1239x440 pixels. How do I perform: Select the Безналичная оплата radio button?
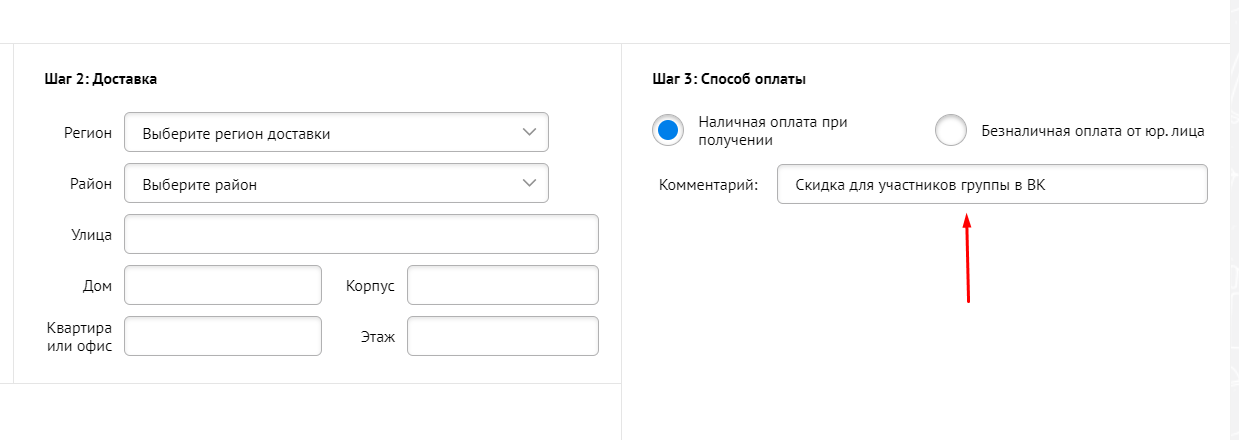coord(951,130)
